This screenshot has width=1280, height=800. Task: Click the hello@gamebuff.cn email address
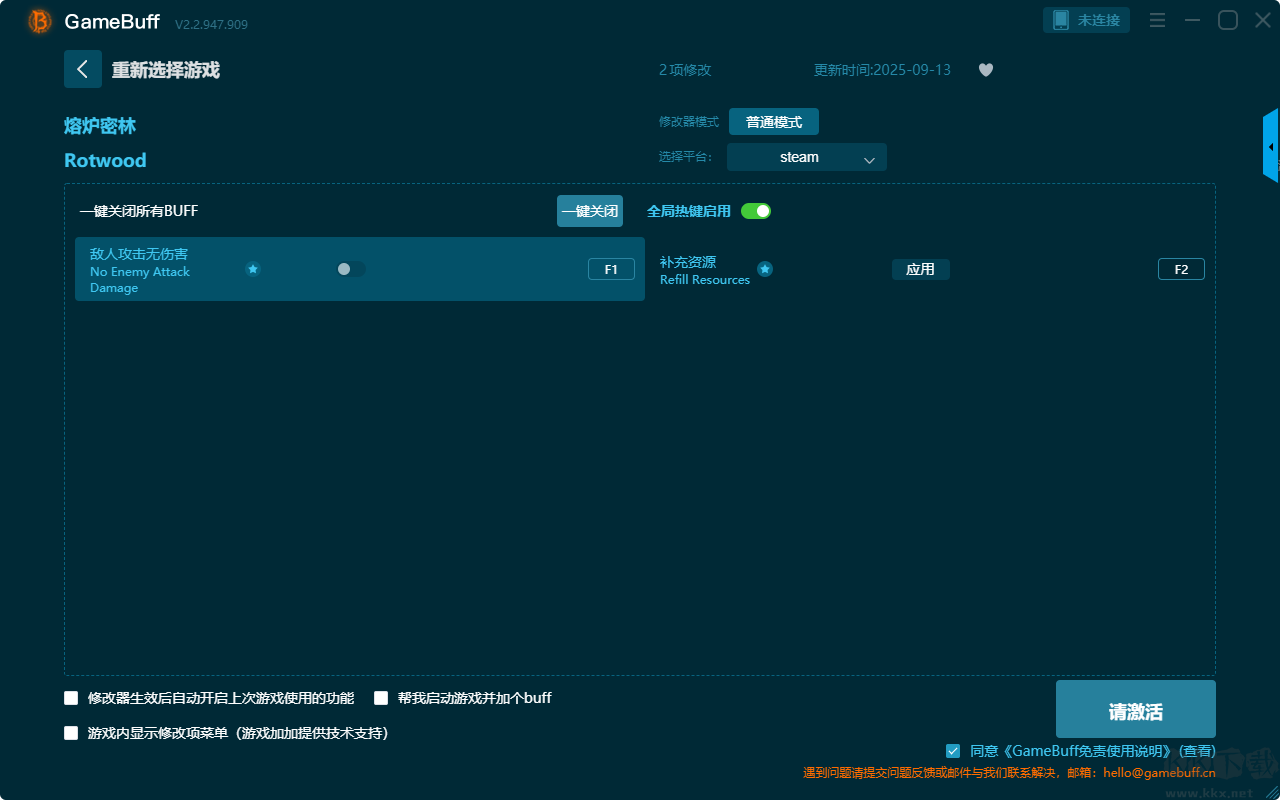point(1160,773)
